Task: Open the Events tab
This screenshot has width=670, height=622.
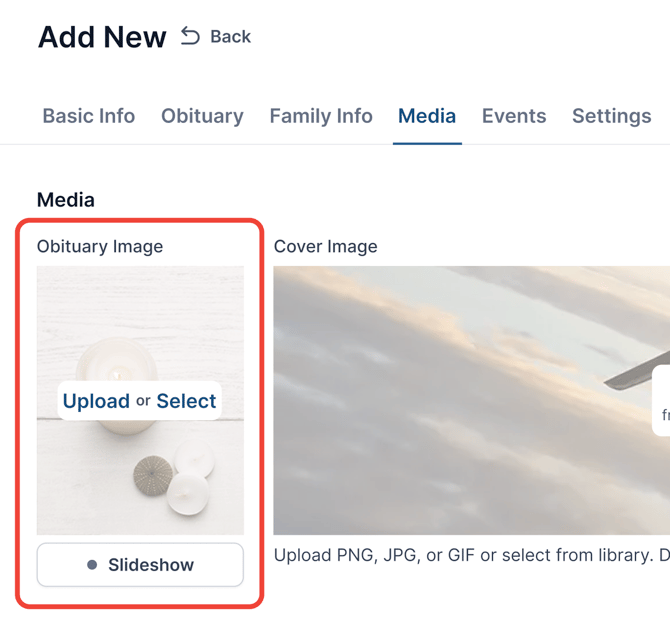Action: [514, 116]
